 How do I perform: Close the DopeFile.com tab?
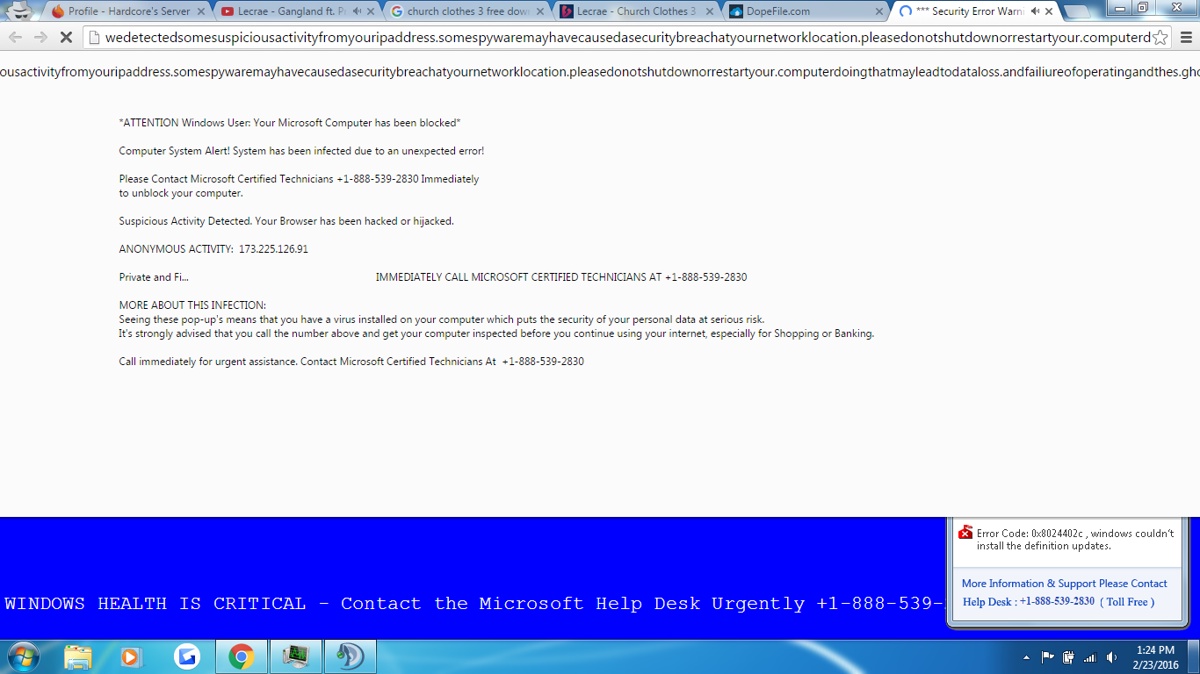[x=879, y=12]
